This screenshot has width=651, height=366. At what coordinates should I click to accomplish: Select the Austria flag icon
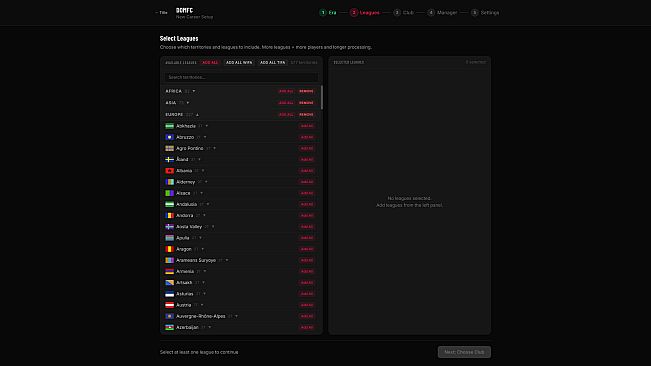169,305
